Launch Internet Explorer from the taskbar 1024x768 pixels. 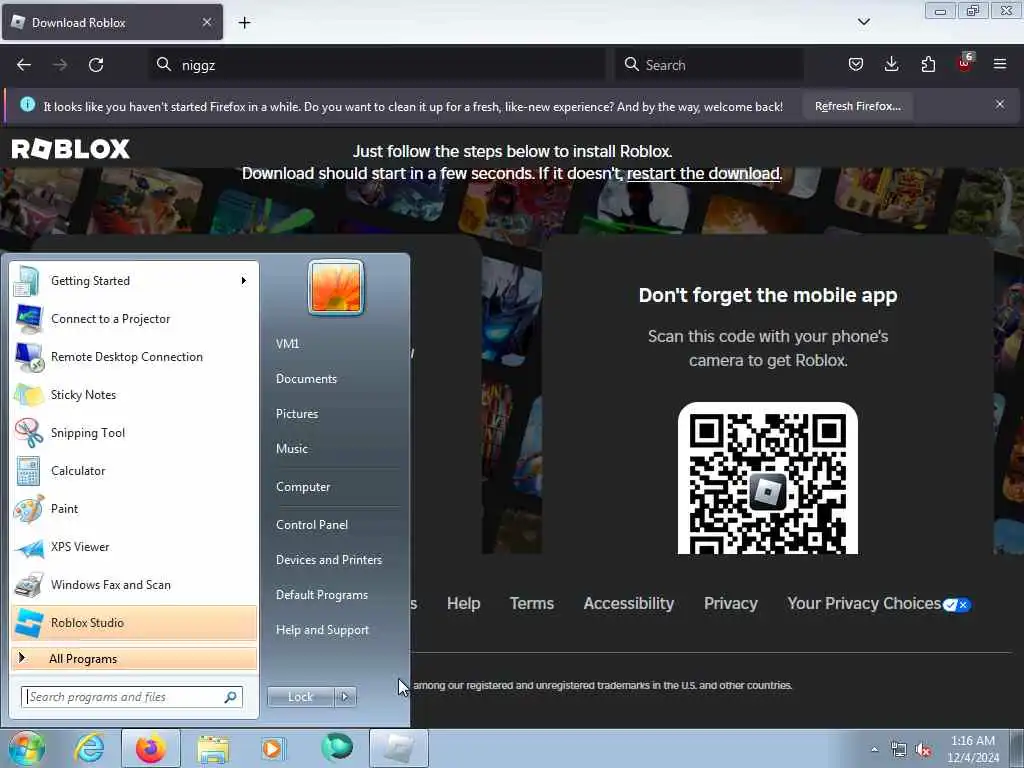89,749
